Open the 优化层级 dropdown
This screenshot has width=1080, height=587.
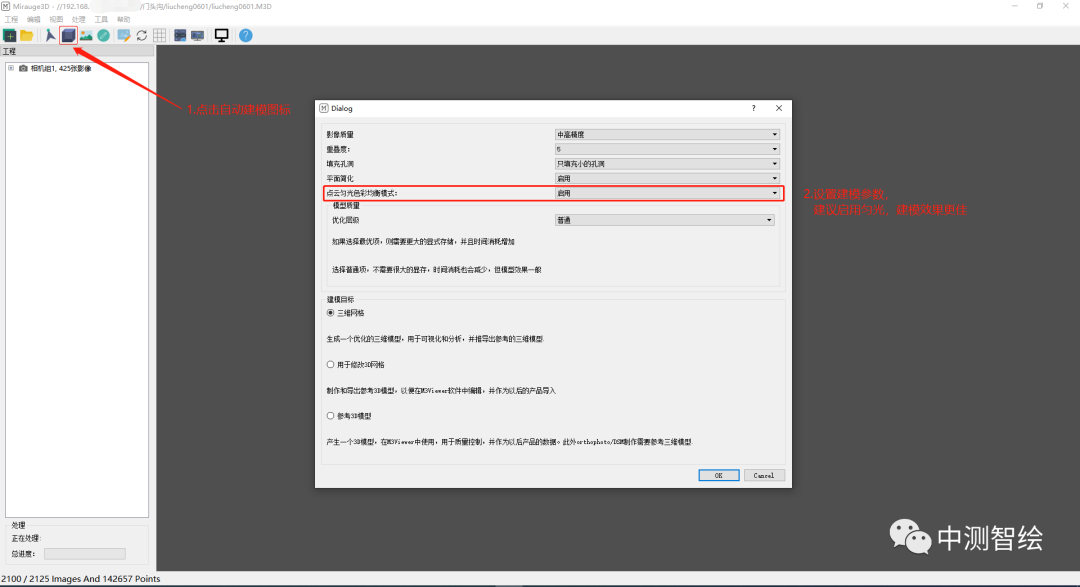665,220
